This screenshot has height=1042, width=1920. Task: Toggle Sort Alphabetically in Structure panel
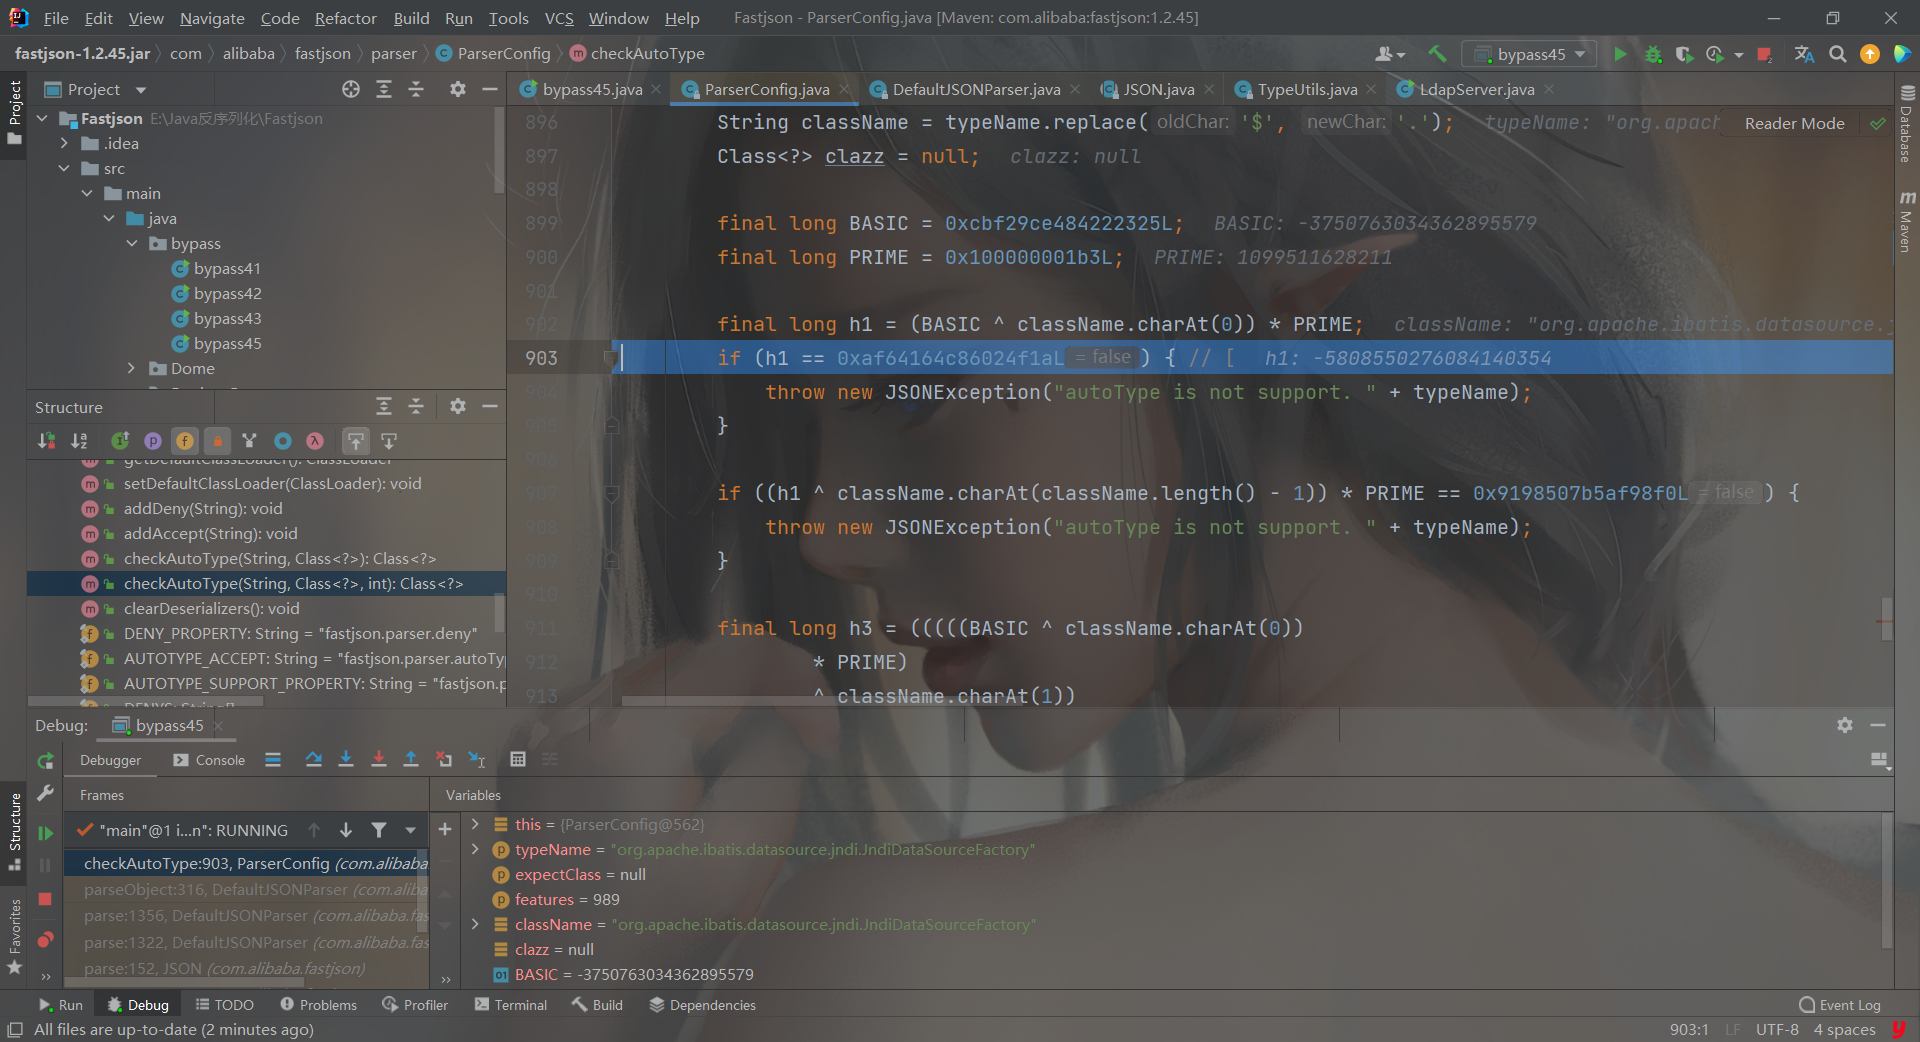[x=79, y=441]
